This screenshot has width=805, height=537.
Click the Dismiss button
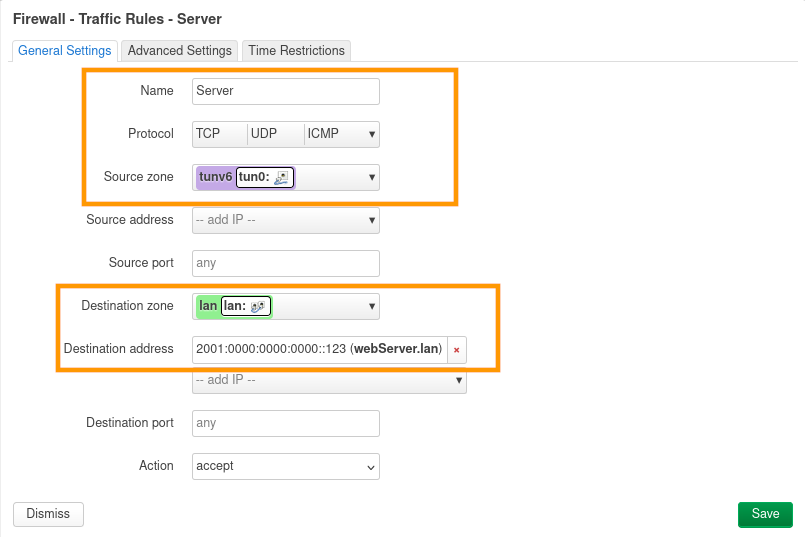[48, 514]
